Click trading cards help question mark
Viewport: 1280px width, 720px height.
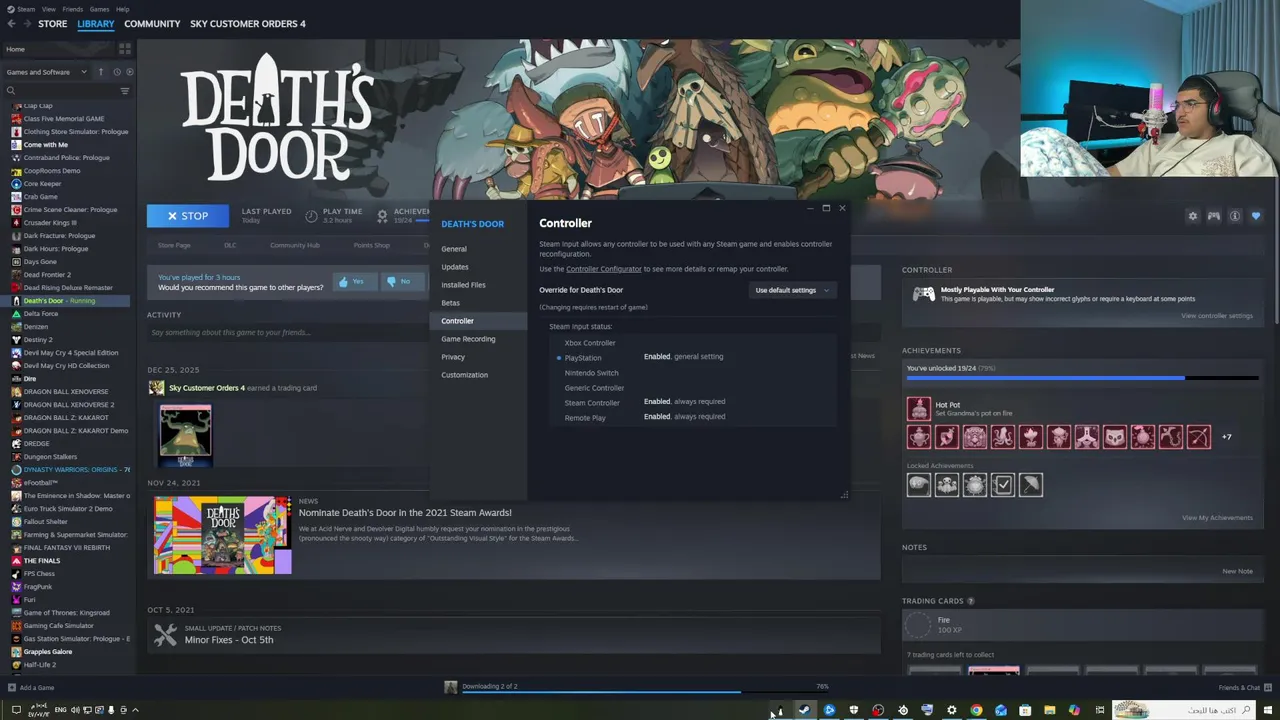970,601
